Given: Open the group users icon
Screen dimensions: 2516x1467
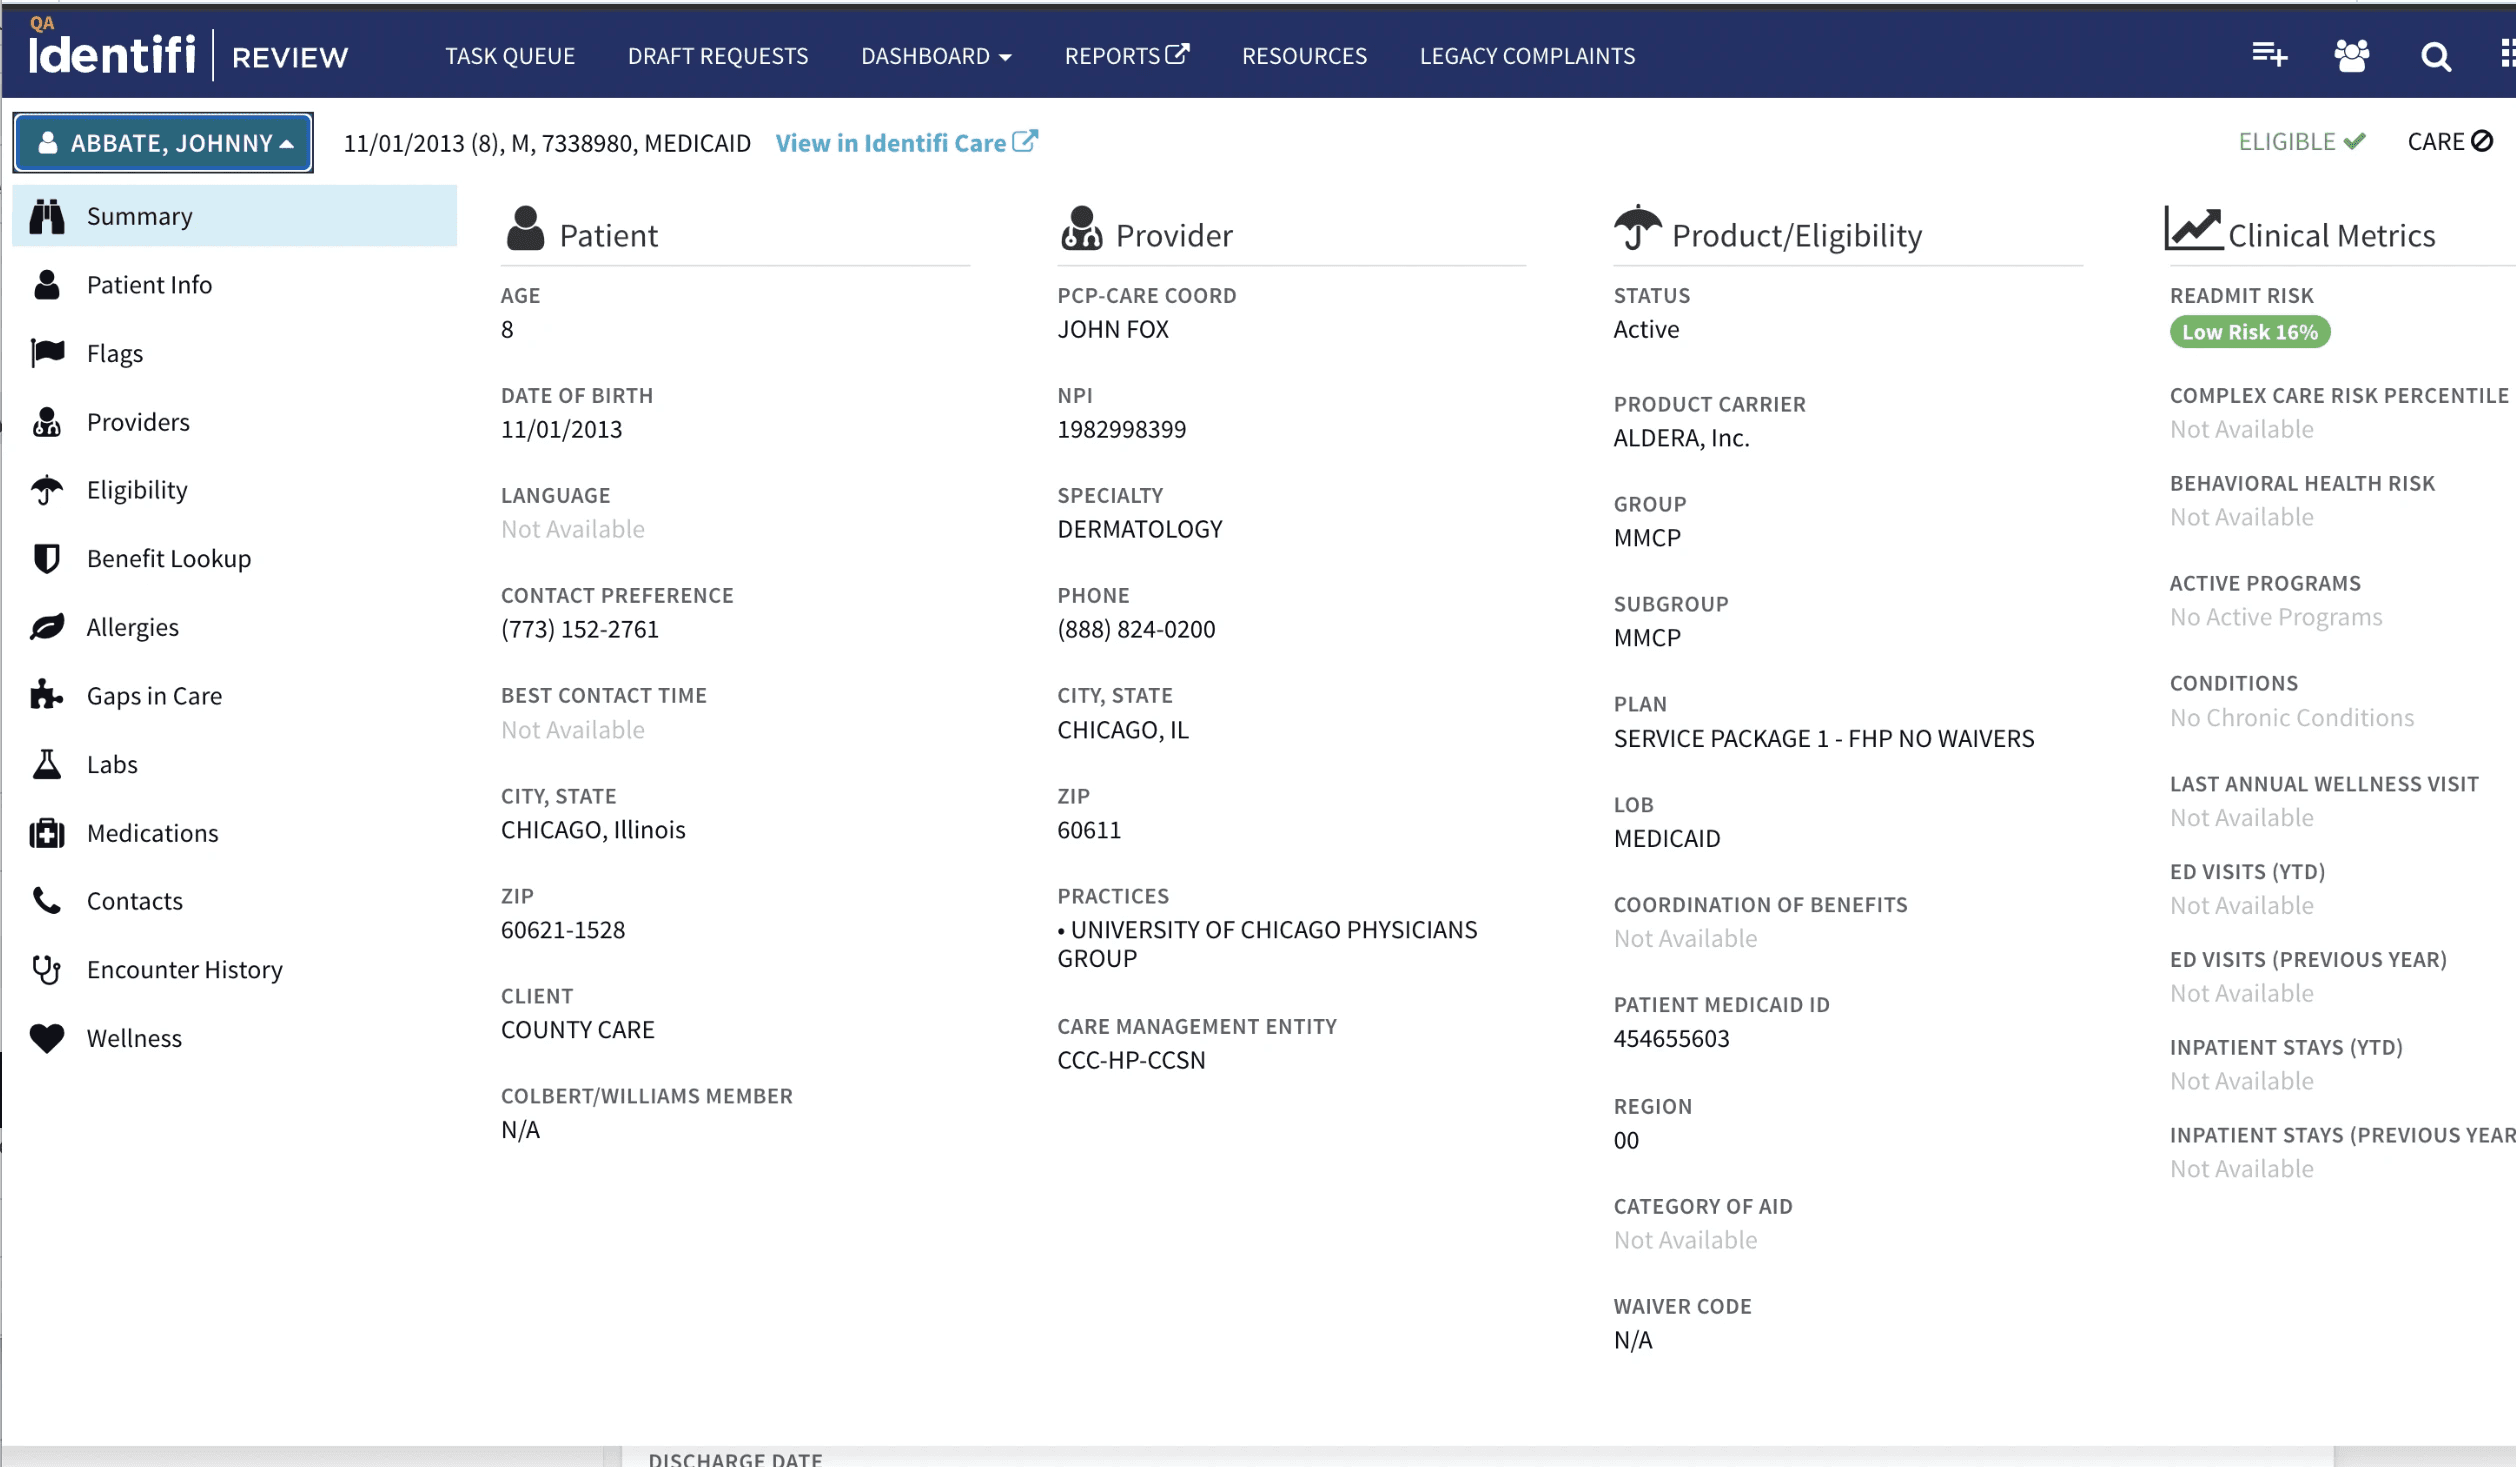Looking at the screenshot, I should pos(2351,55).
